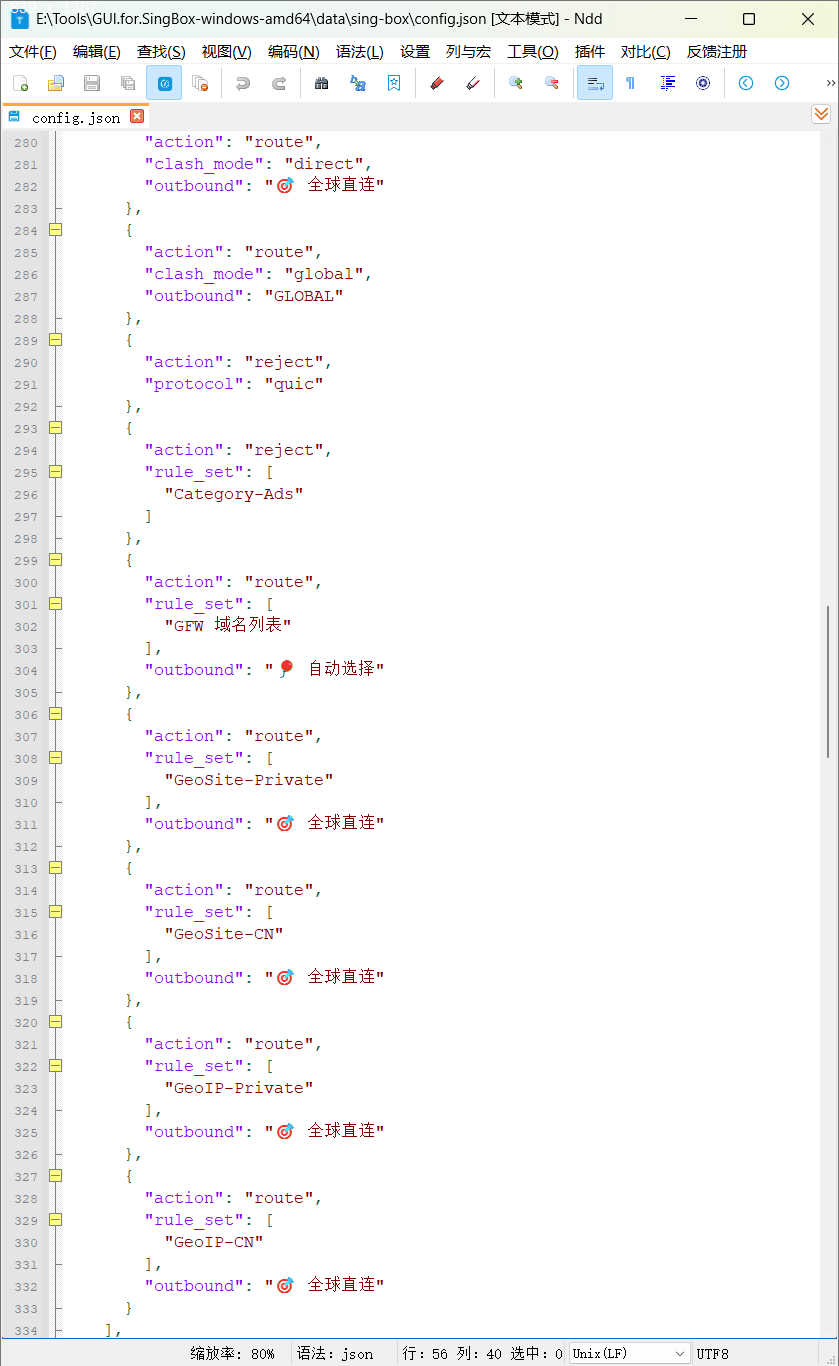Open the 语法(L) menu
This screenshot has width=839, height=1366.
(x=360, y=52)
